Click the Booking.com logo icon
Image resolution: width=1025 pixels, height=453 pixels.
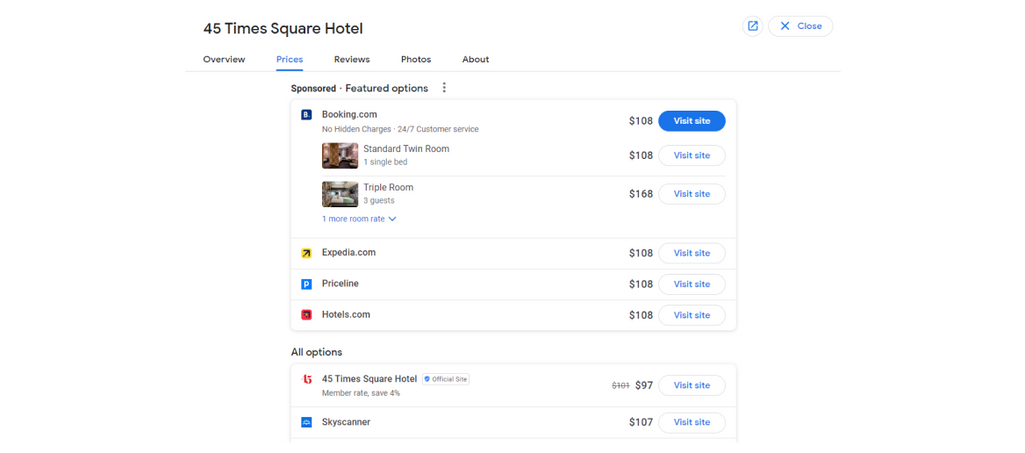point(306,115)
